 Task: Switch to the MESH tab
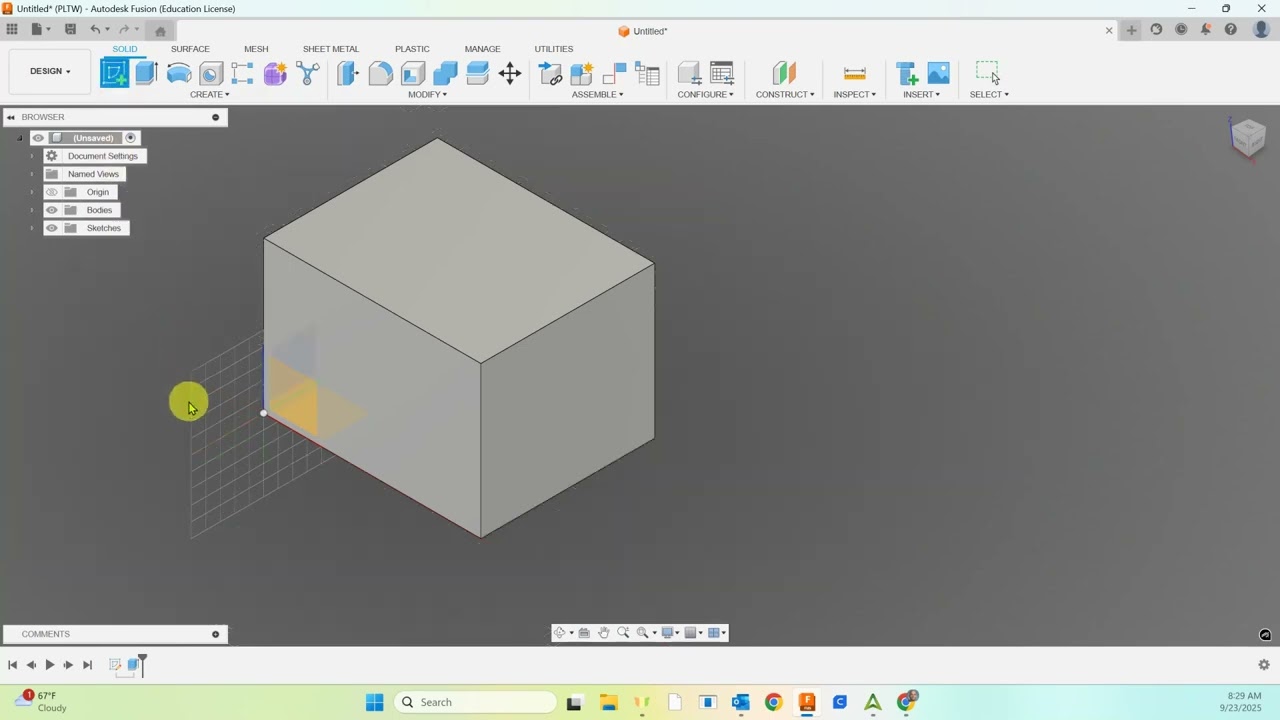tap(256, 49)
